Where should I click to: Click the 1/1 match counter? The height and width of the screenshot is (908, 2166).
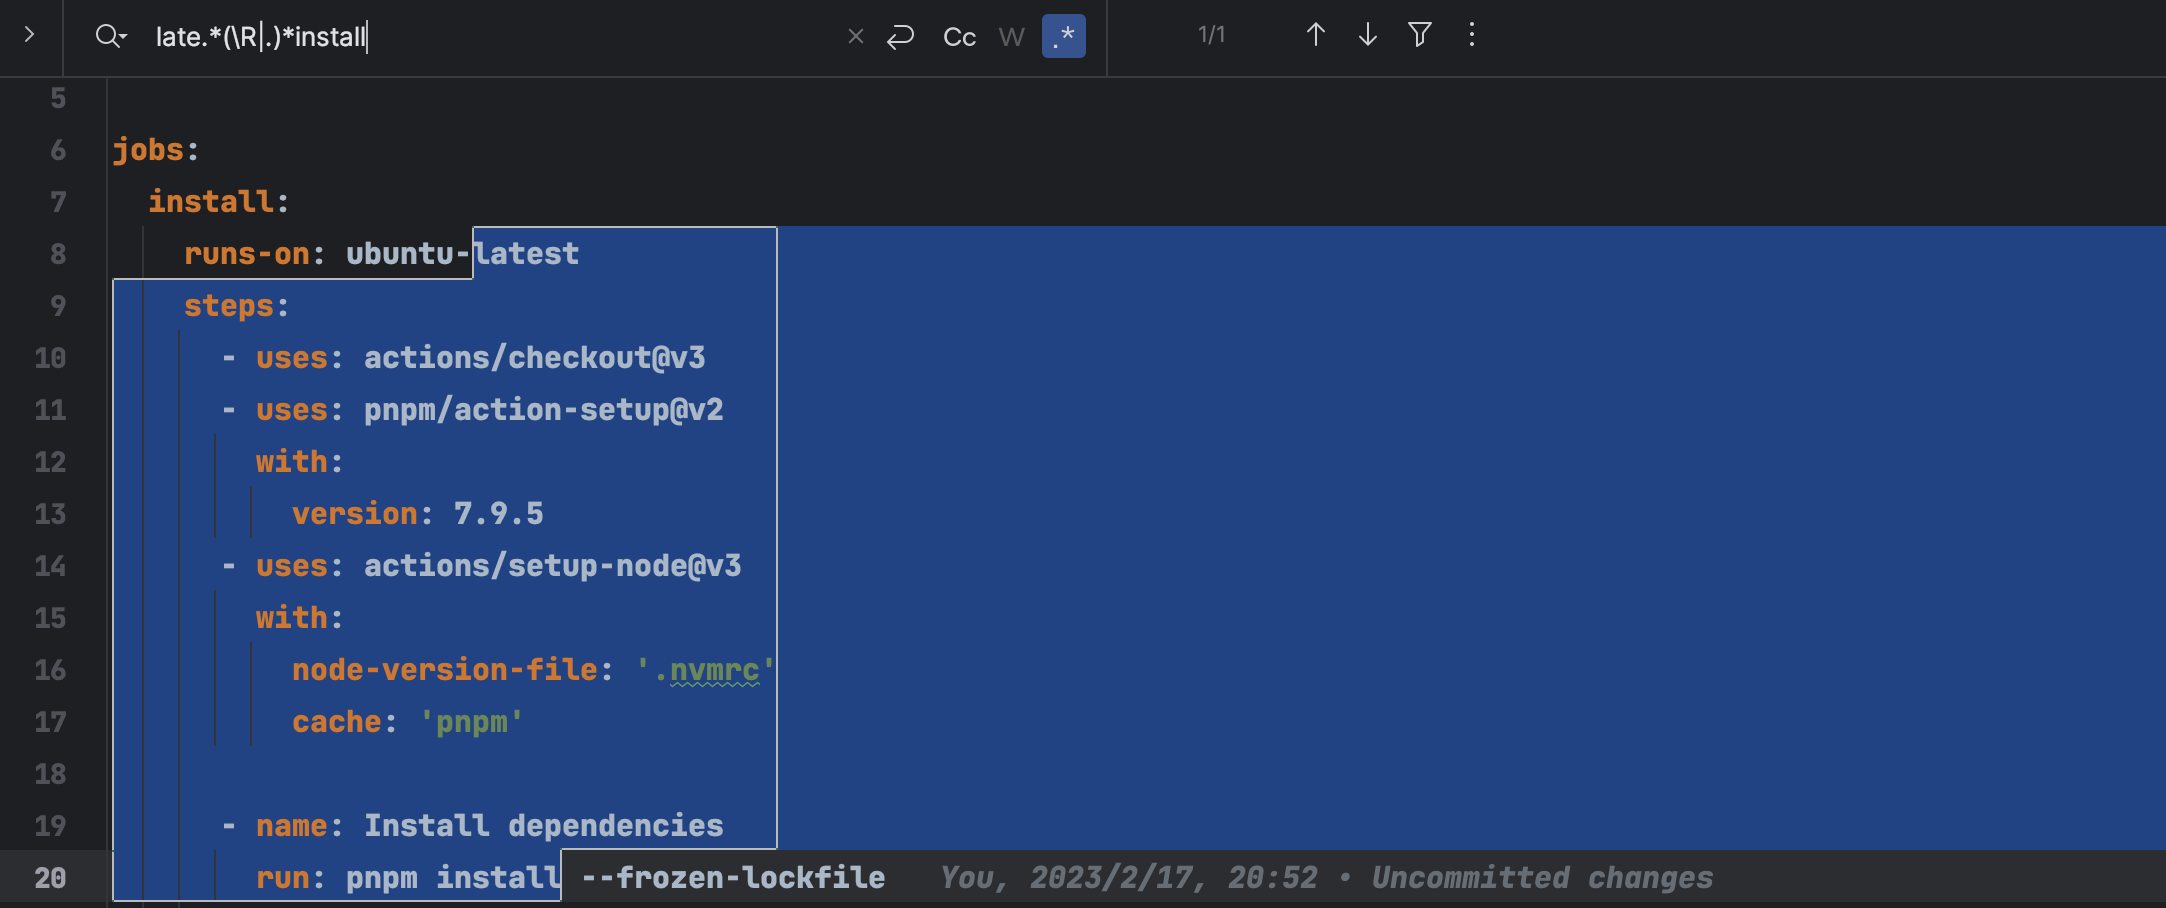pyautogui.click(x=1212, y=35)
